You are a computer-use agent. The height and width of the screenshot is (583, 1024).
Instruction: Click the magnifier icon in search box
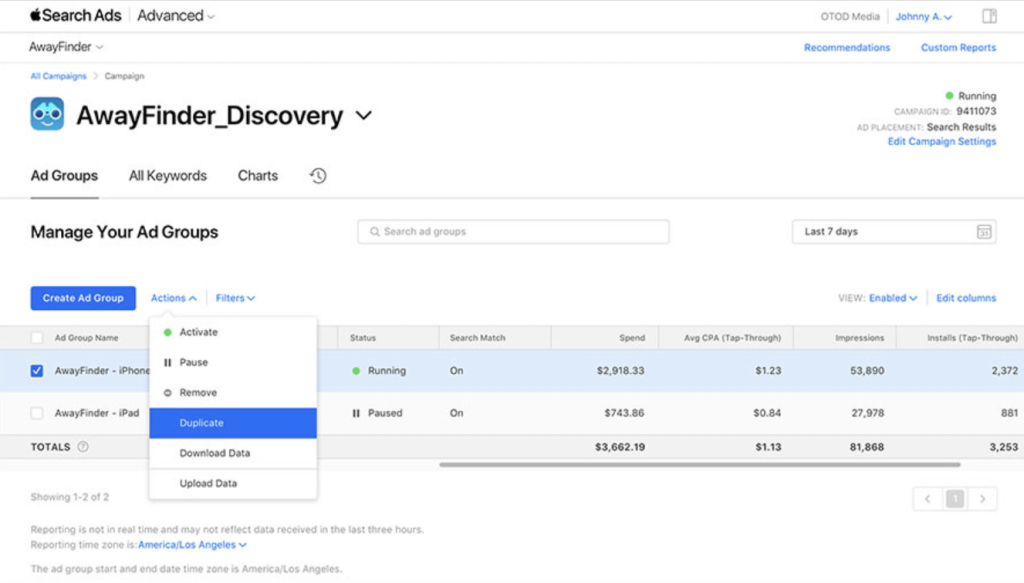(x=374, y=232)
